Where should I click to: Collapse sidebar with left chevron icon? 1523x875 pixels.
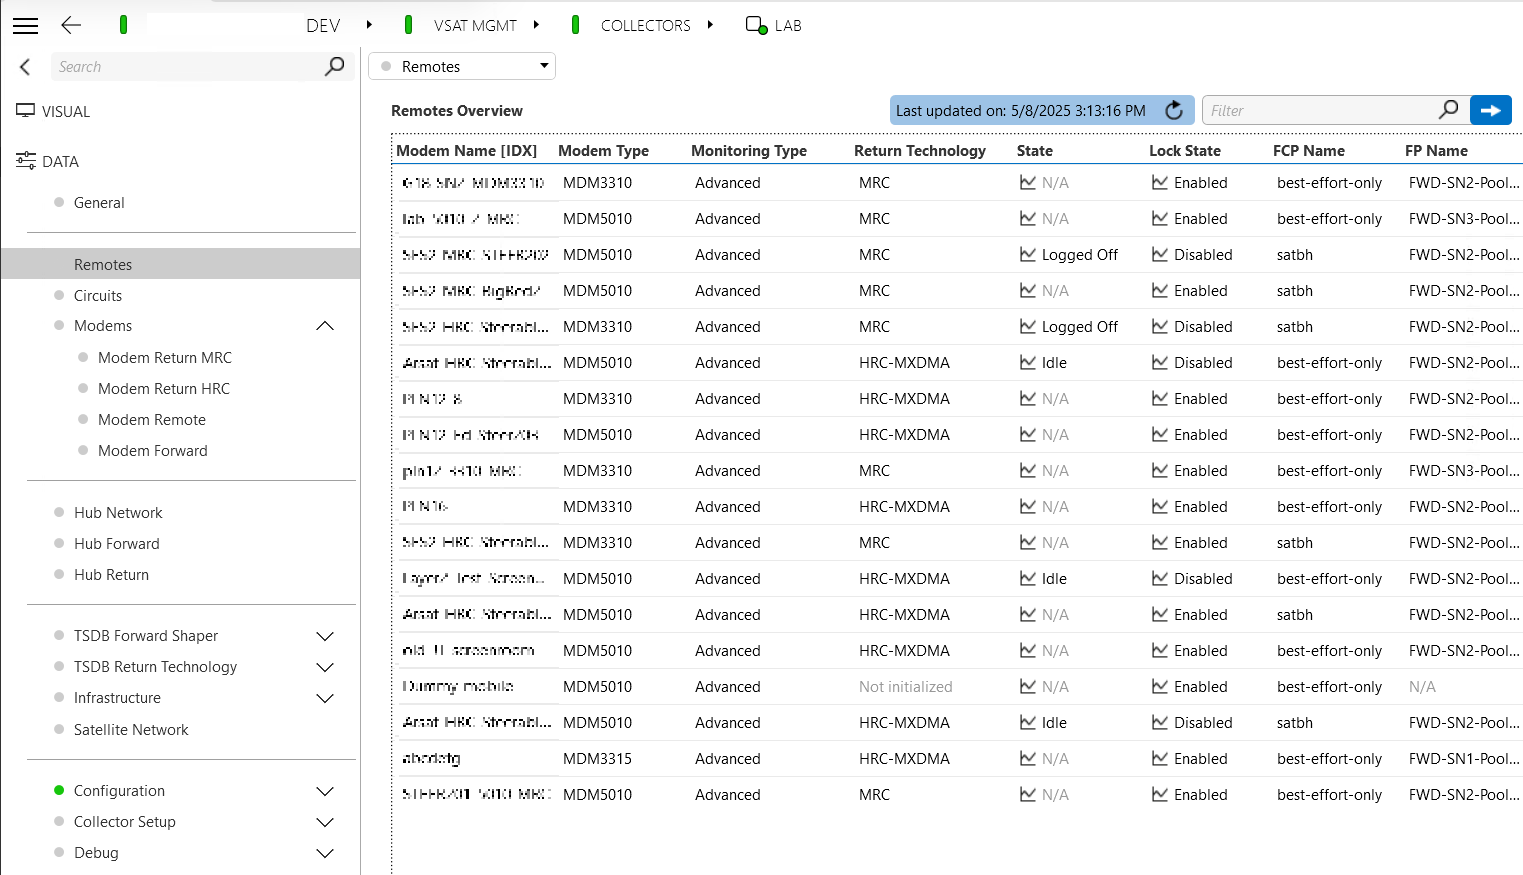(x=25, y=67)
